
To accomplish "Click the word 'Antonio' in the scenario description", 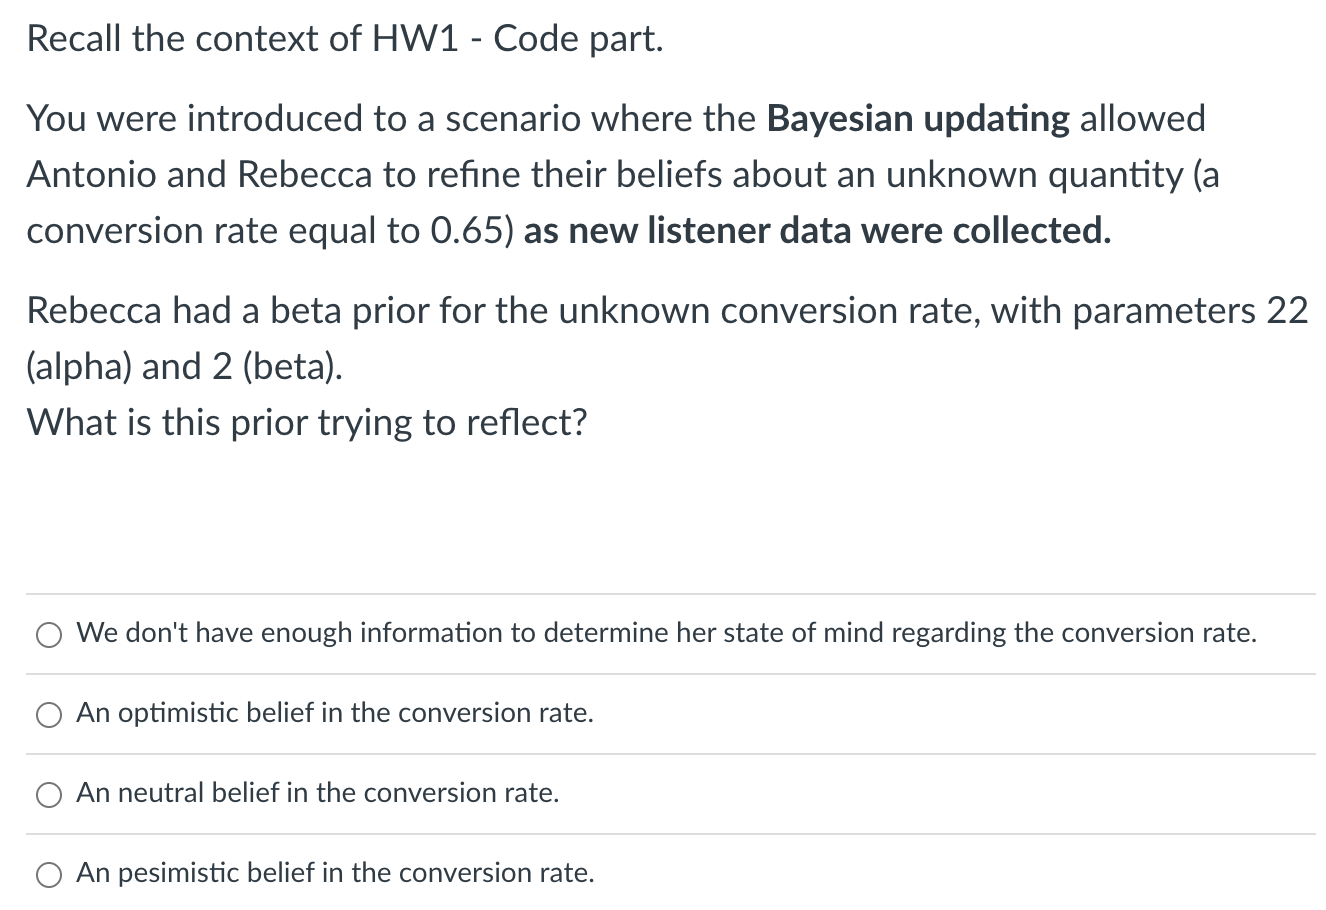I will [x=91, y=174].
